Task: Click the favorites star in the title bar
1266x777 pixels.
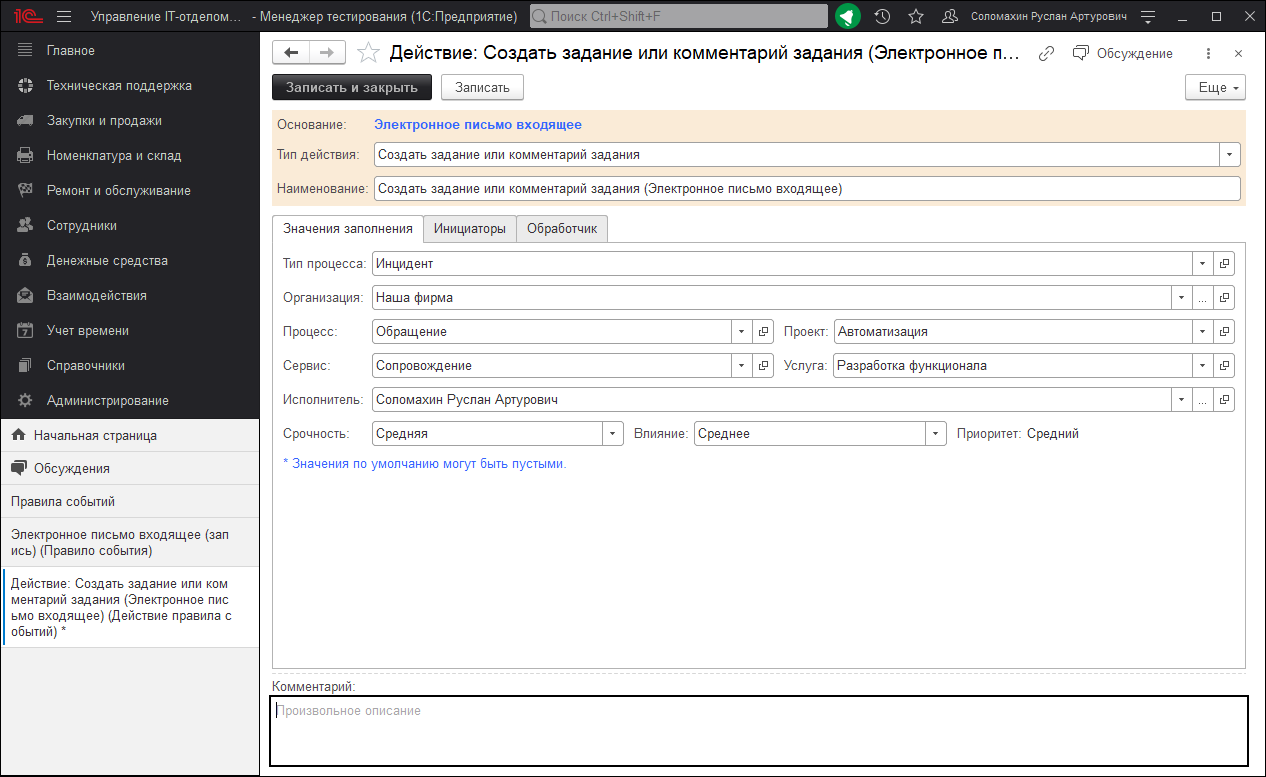Action: tap(914, 16)
